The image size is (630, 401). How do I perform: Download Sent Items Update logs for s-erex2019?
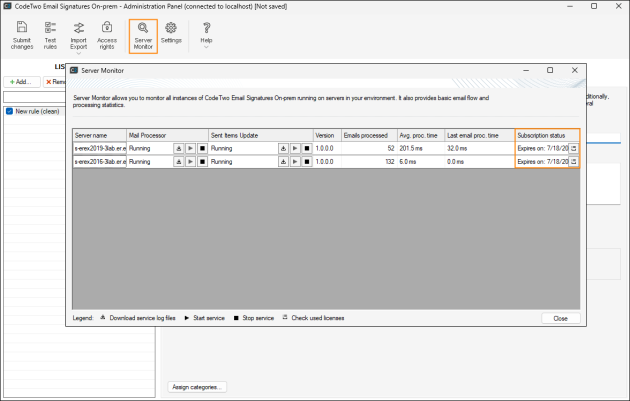pyautogui.click(x=283, y=149)
